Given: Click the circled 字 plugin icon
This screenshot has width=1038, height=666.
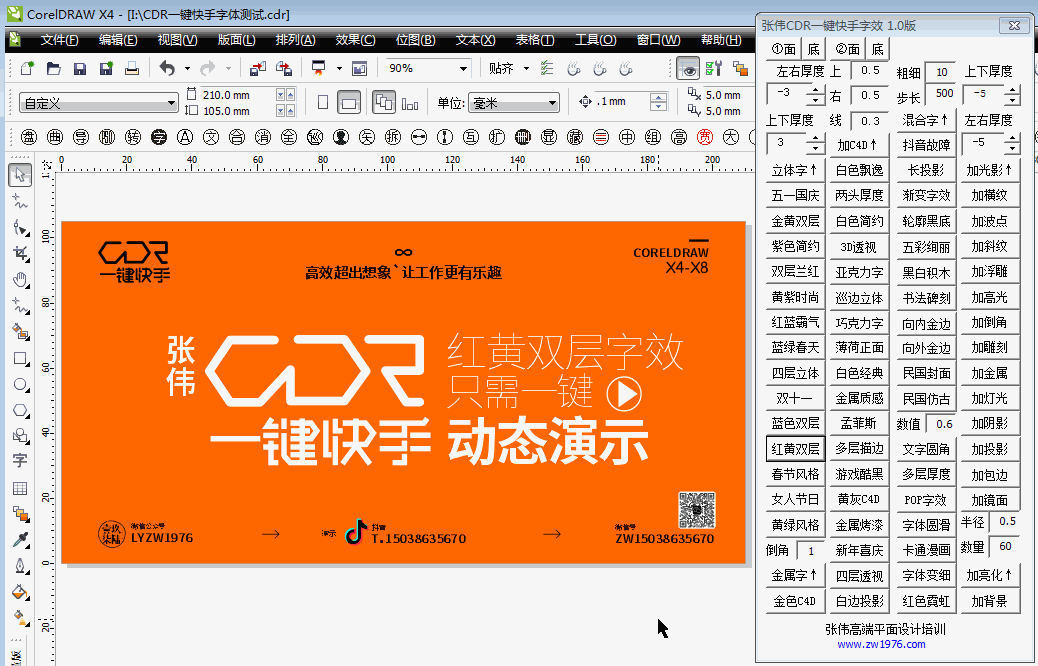Looking at the screenshot, I should pyautogui.click(x=159, y=137).
